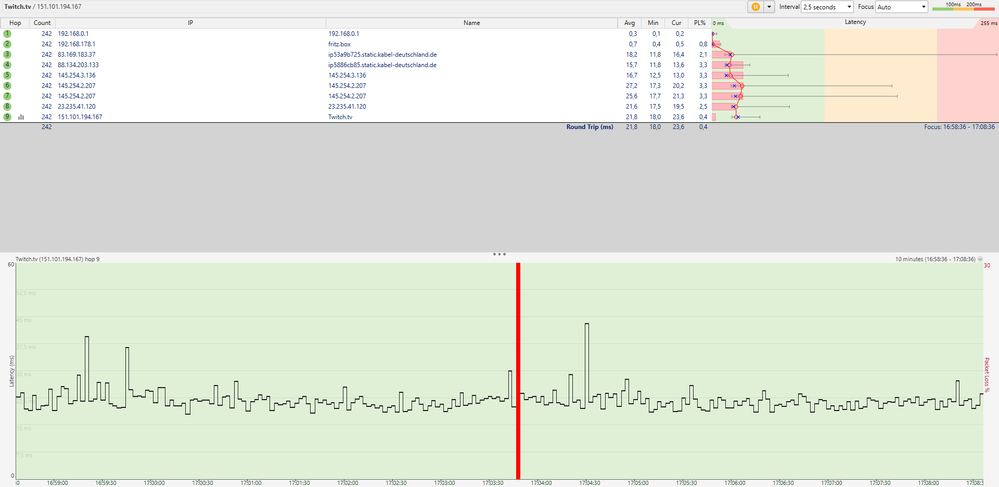999x487 pixels.
Task: Click the Cur column header
Action: pyautogui.click(x=675, y=23)
